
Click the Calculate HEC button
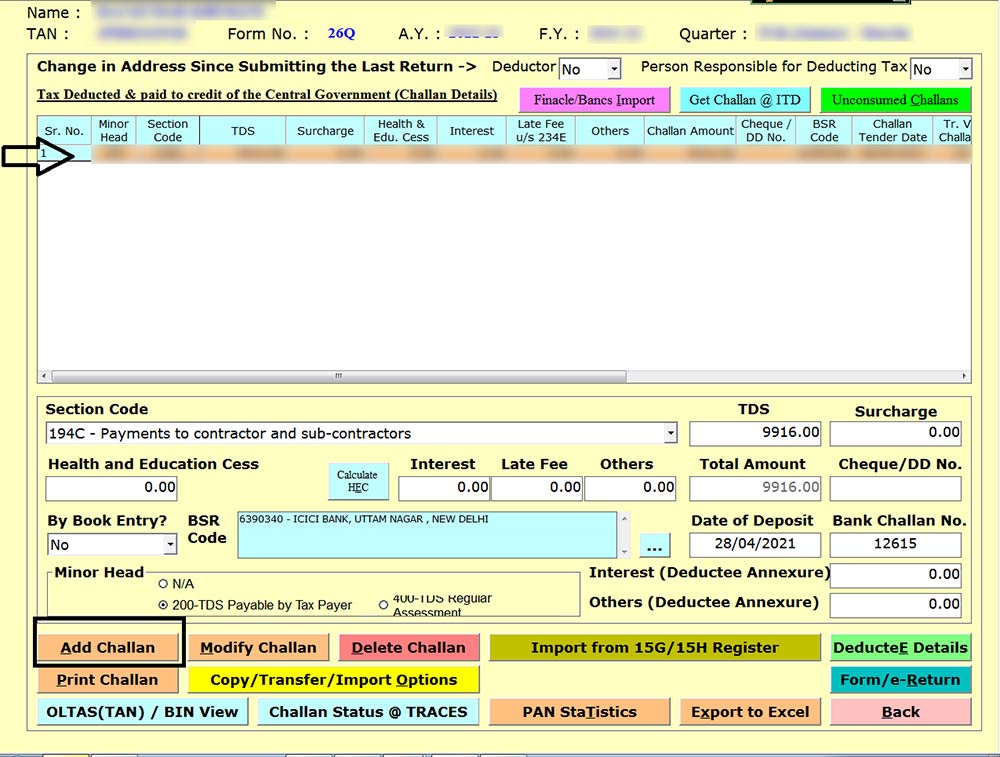(357, 481)
